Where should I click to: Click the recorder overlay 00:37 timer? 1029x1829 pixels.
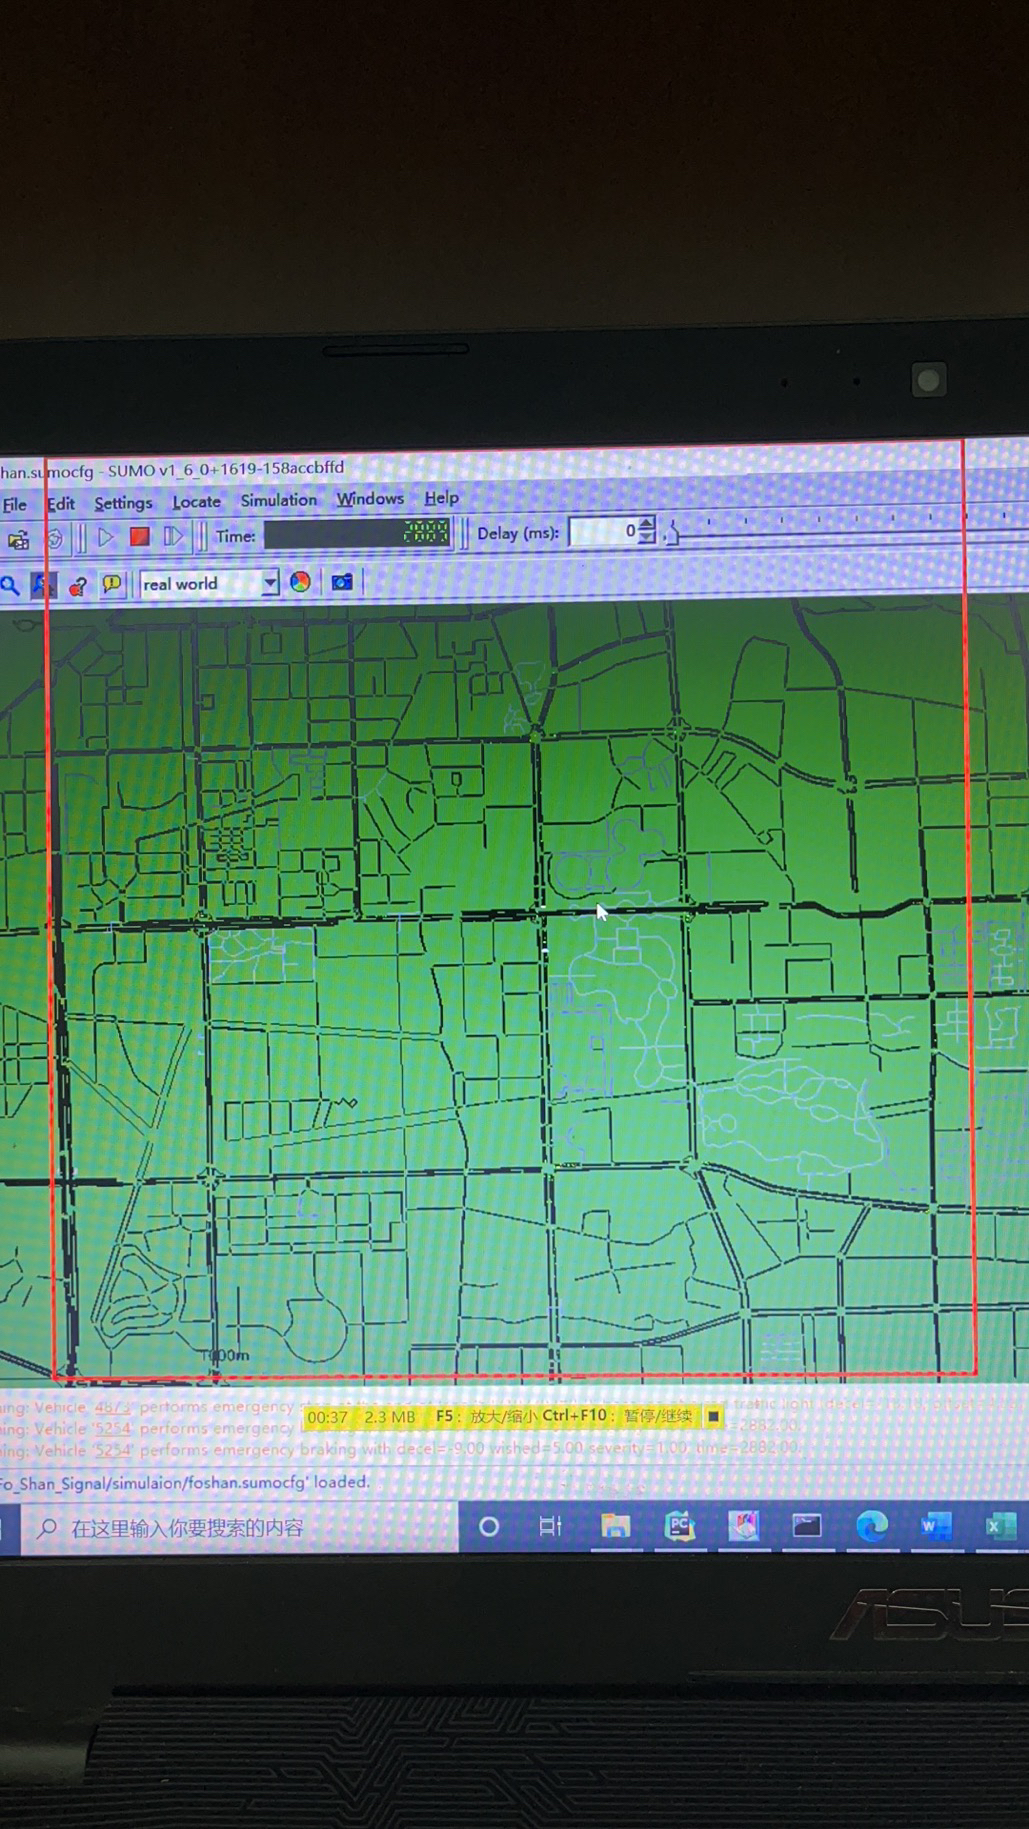(327, 1417)
